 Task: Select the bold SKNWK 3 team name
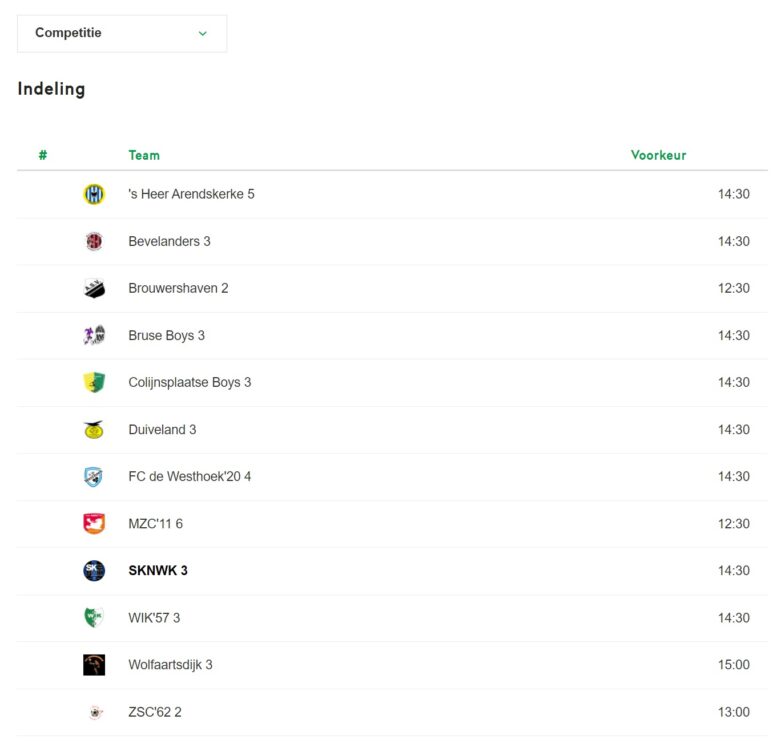(x=158, y=571)
